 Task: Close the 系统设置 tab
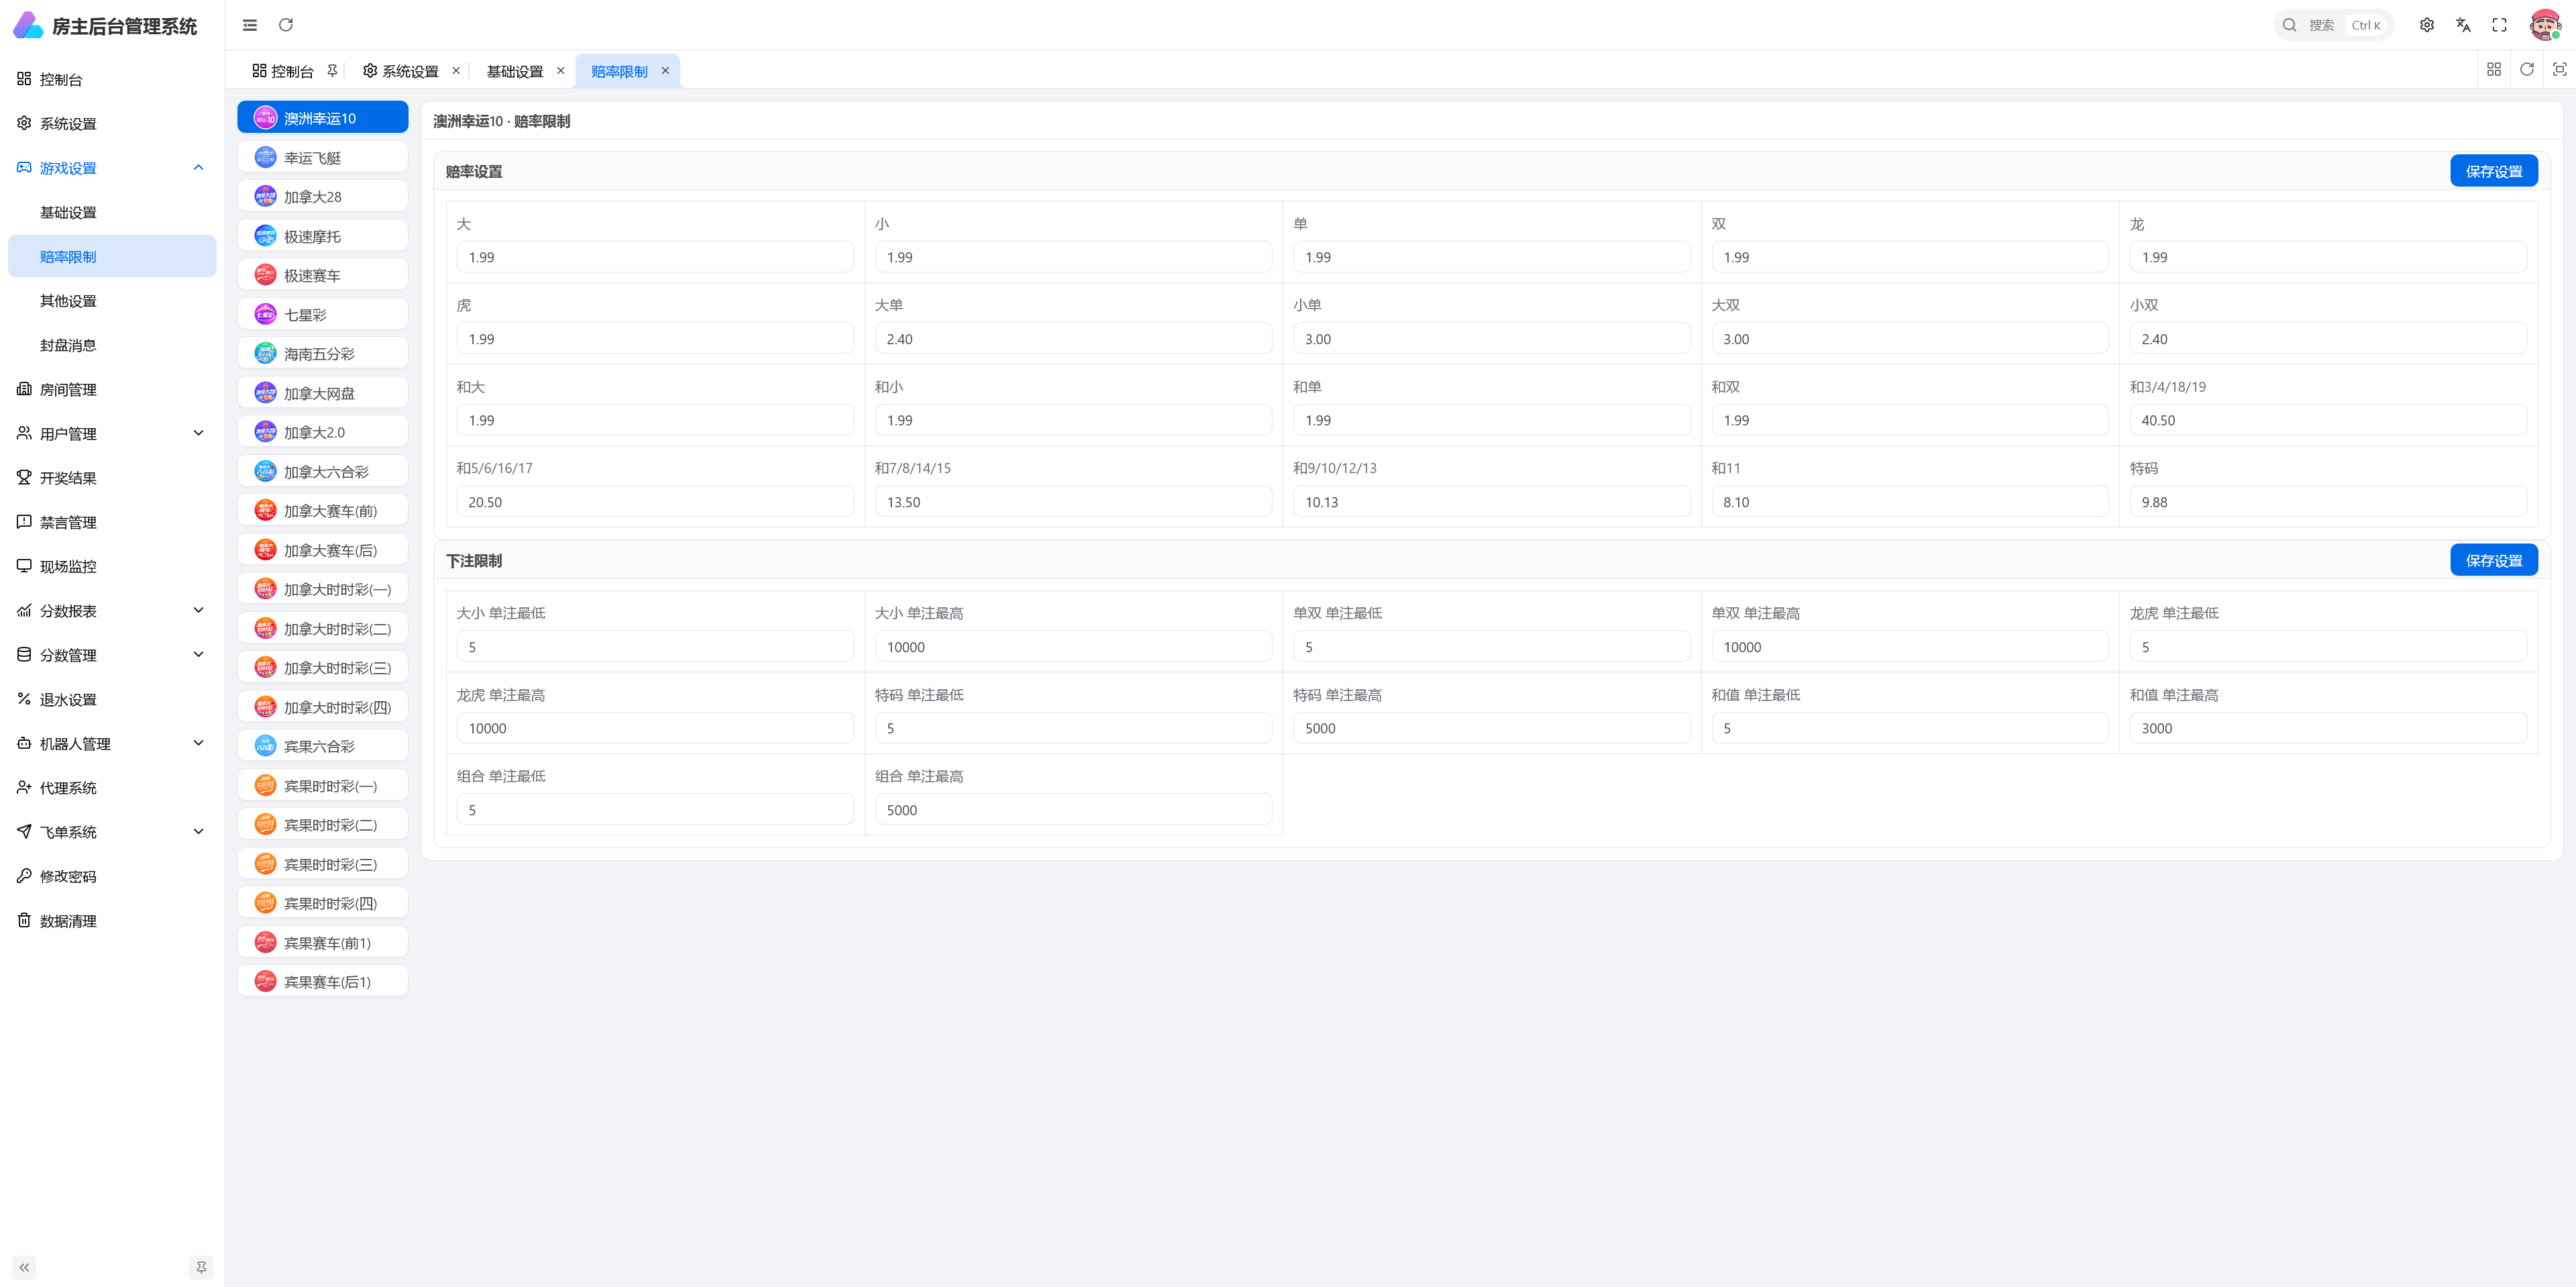click(x=456, y=71)
